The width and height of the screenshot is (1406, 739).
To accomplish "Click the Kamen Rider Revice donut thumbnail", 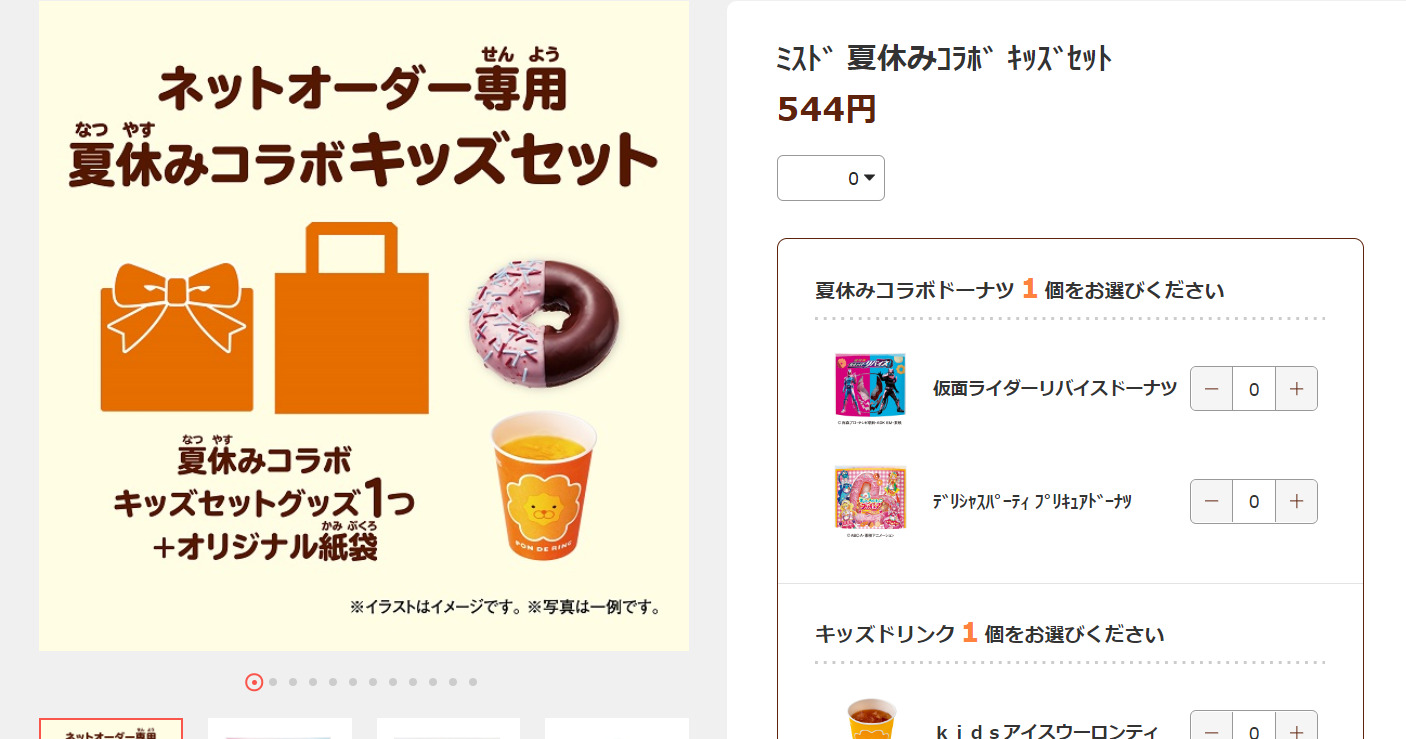I will [870, 386].
